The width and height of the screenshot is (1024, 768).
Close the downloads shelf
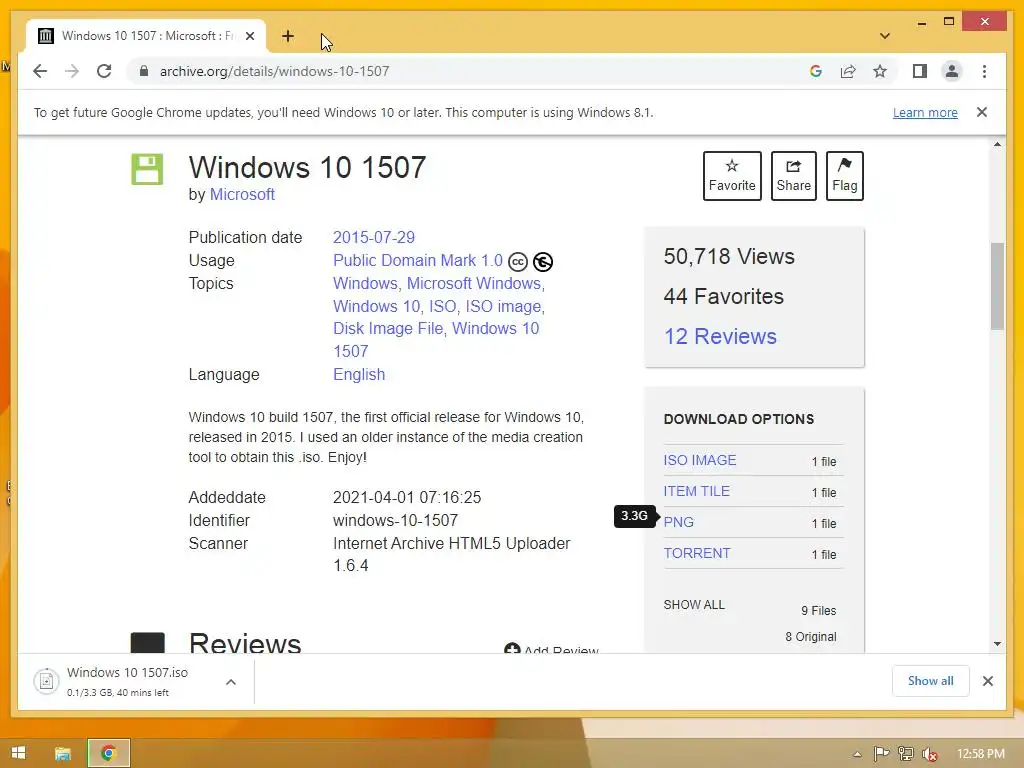pos(987,681)
